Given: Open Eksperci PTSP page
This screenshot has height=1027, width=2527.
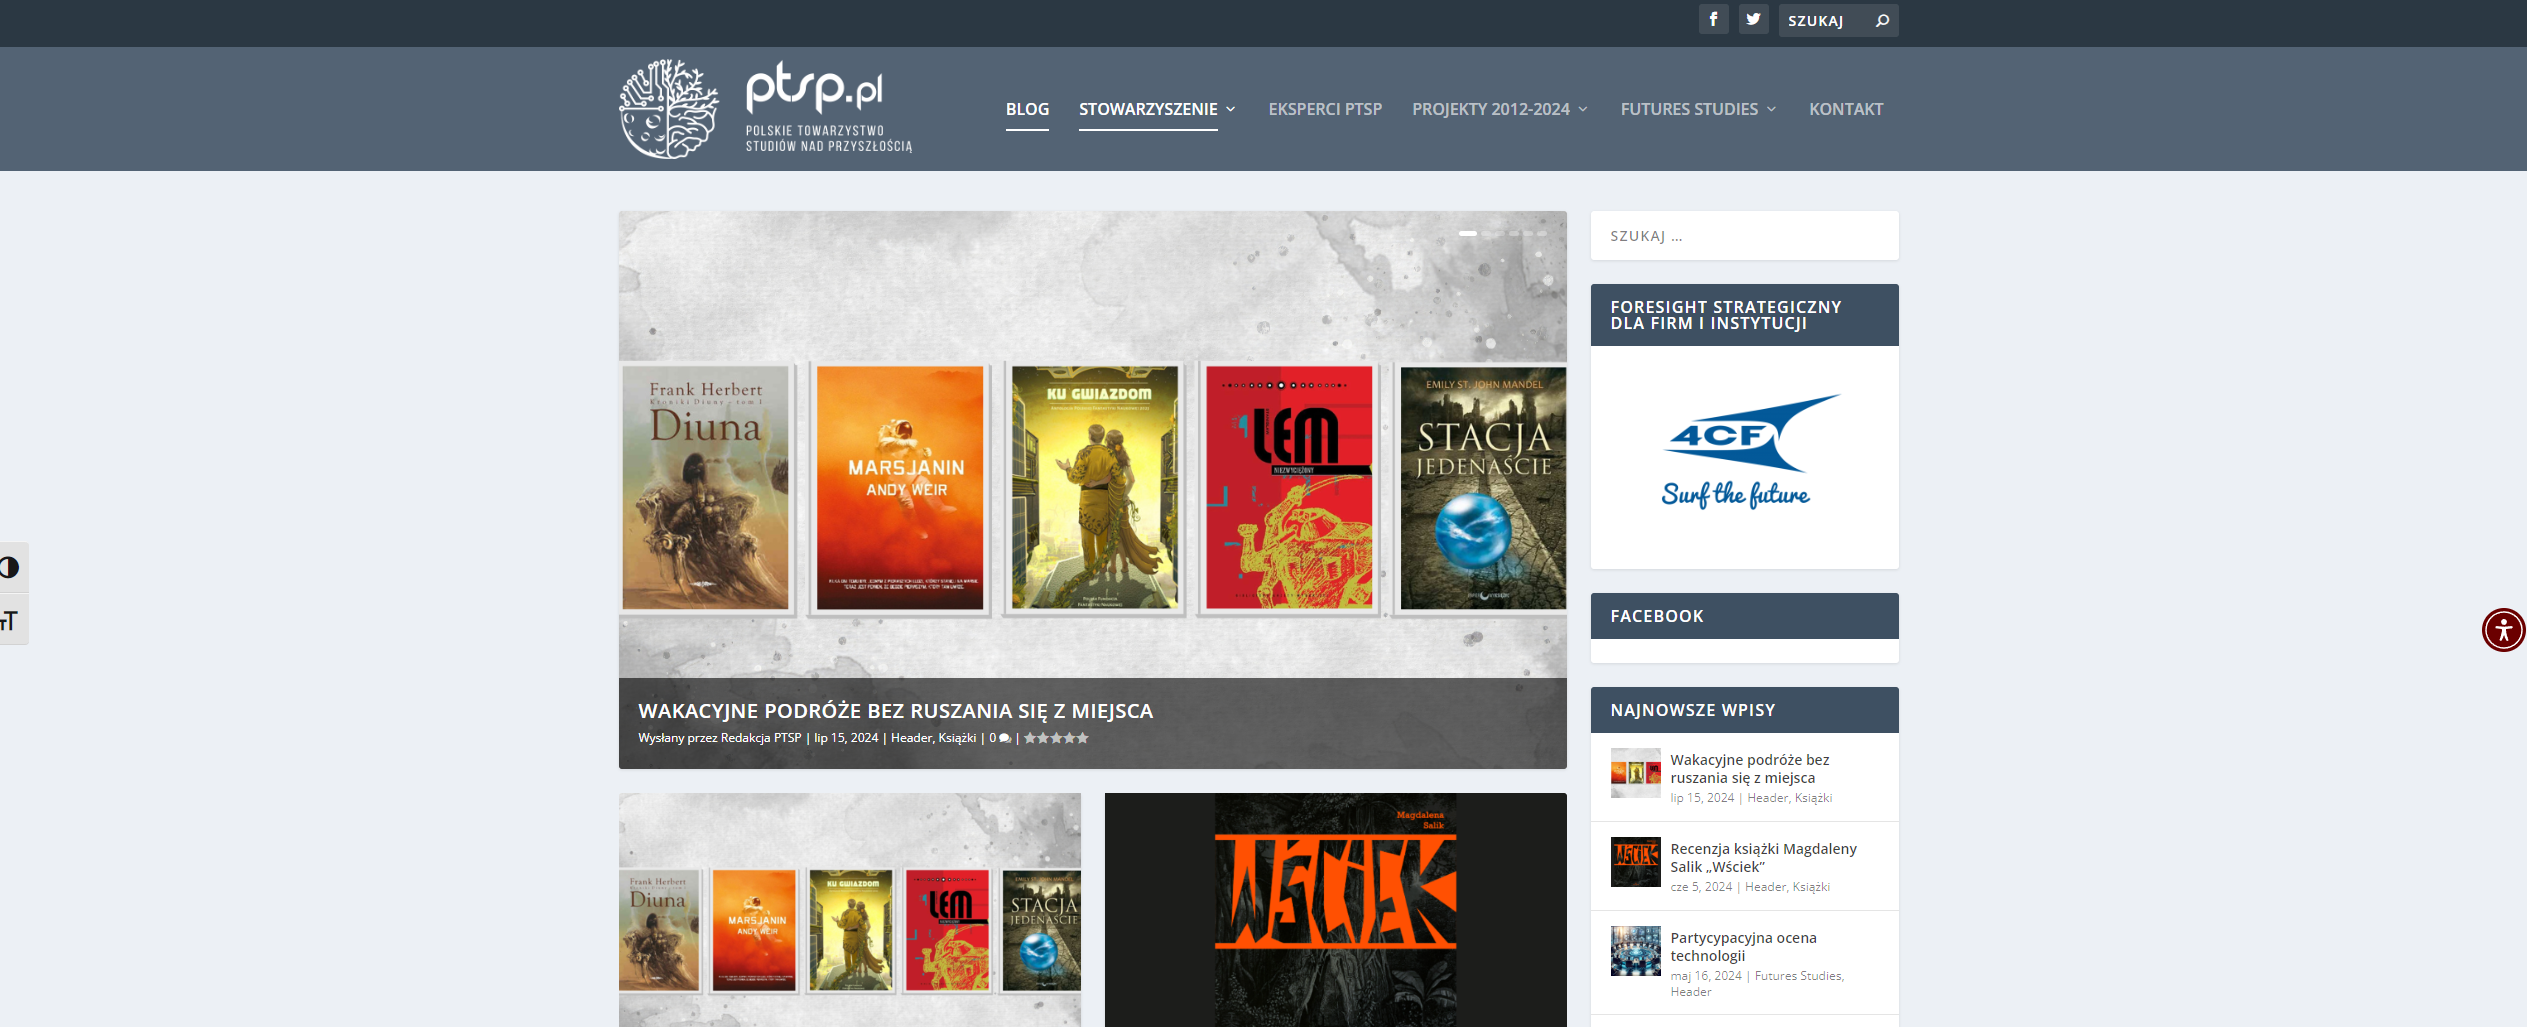Looking at the screenshot, I should coord(1325,109).
